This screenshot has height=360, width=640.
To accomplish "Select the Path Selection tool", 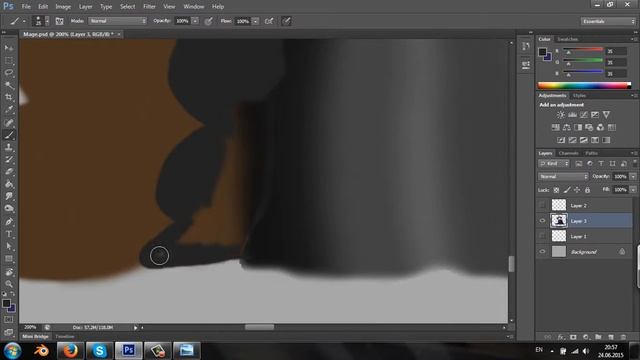I will pos(9,246).
